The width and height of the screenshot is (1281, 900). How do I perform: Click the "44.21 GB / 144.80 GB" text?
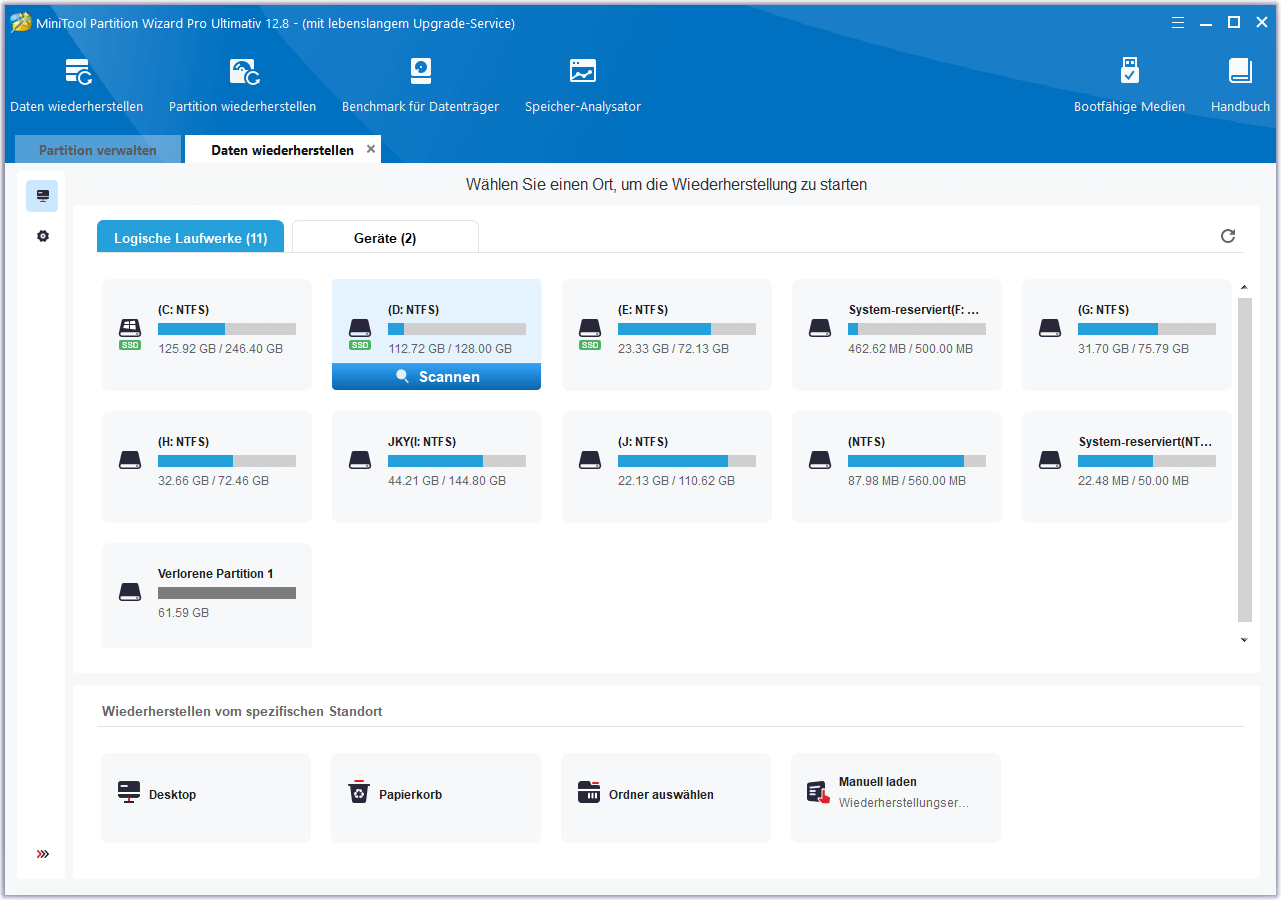[447, 481]
